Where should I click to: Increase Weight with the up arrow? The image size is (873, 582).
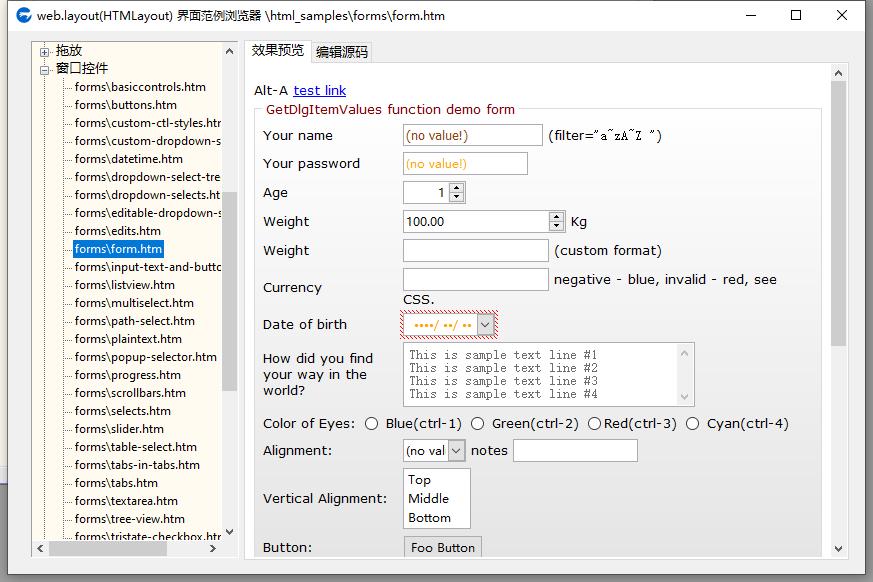pyautogui.click(x=557, y=217)
